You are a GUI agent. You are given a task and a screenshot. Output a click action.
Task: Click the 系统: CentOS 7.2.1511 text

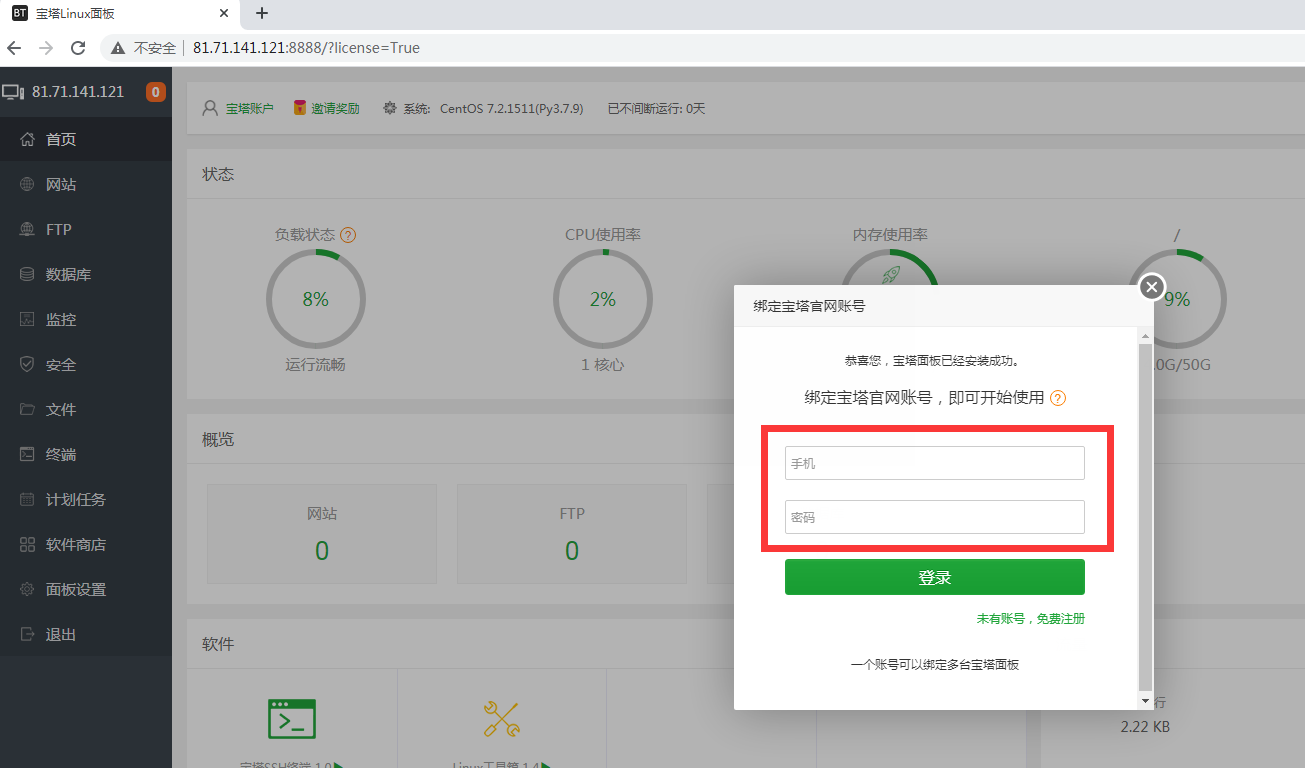point(494,108)
